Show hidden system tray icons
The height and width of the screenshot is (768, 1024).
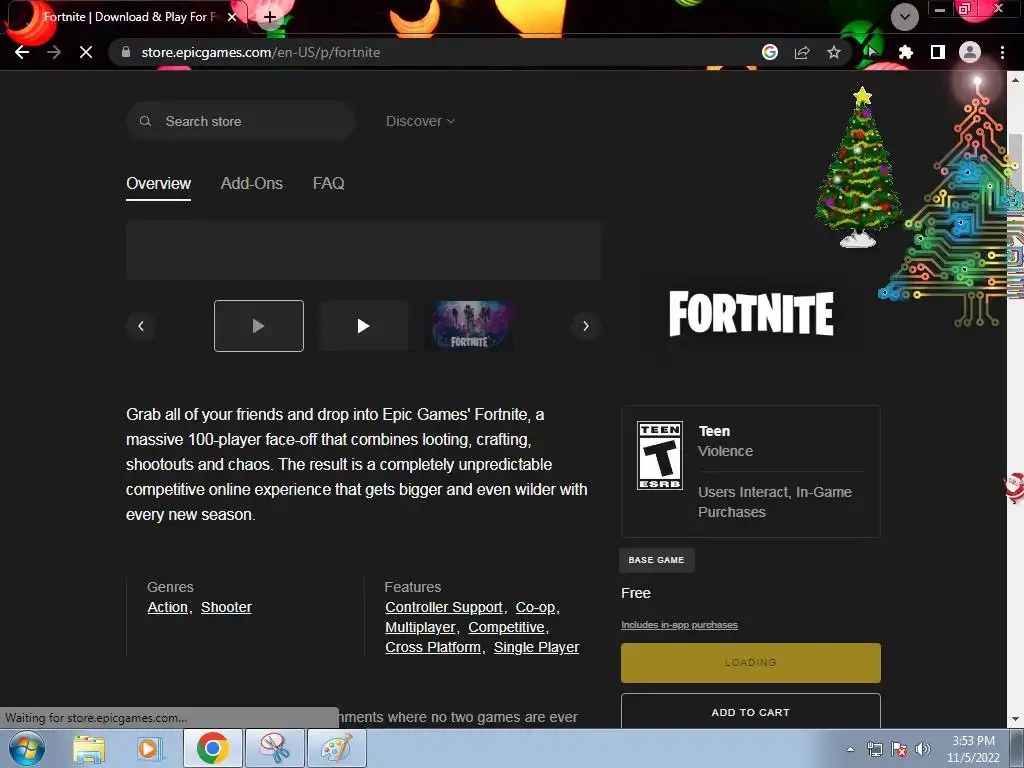850,749
